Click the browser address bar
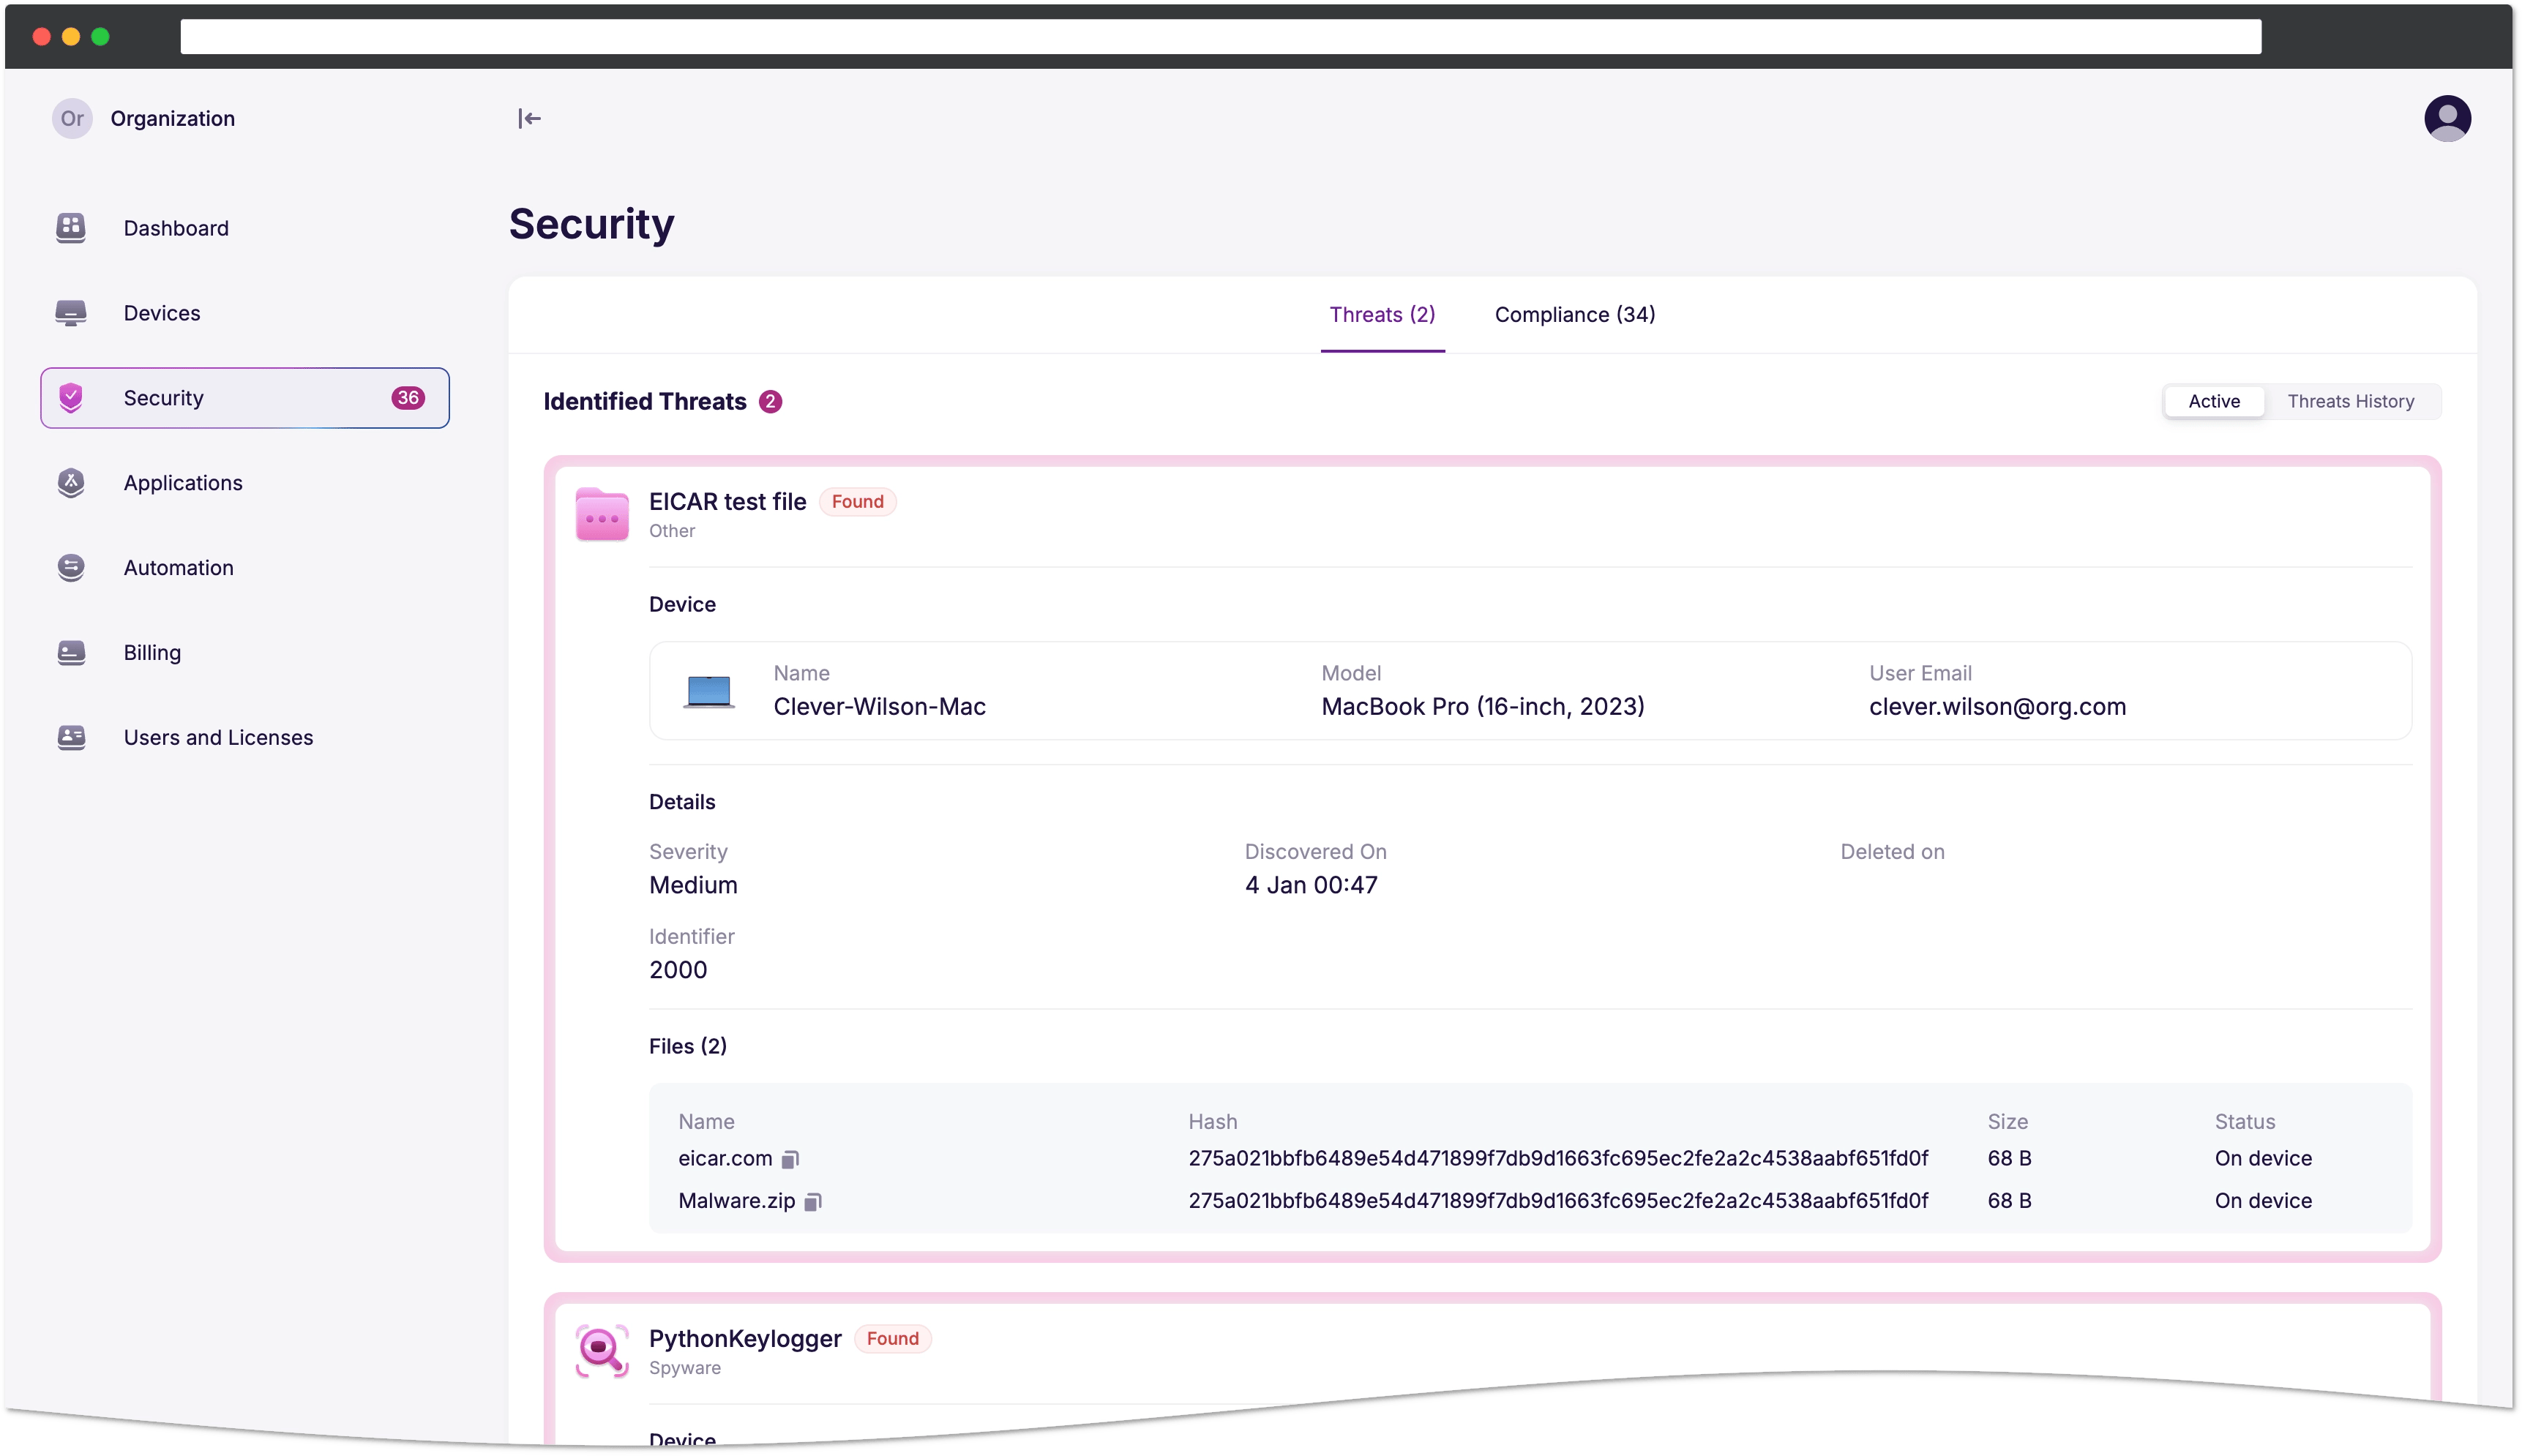Image resolution: width=2522 pixels, height=1456 pixels. tap(1220, 37)
